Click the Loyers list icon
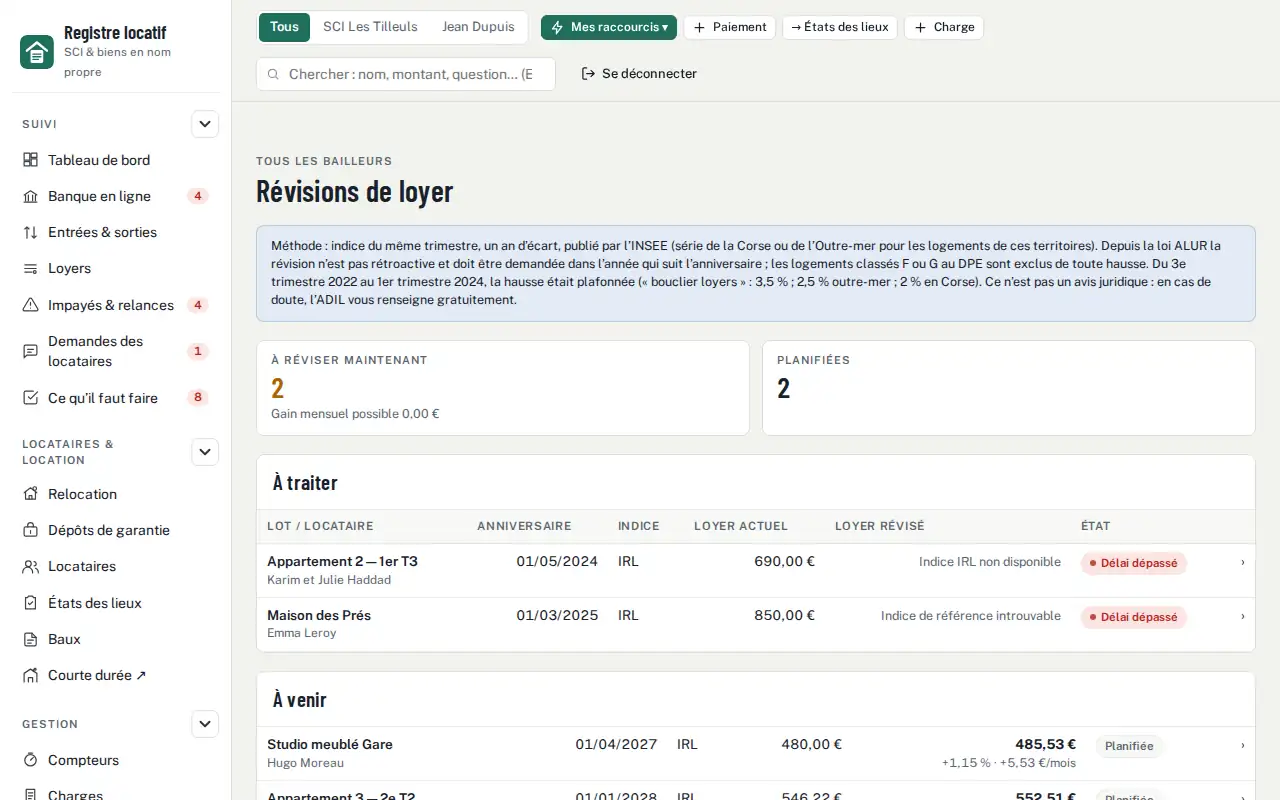 (x=30, y=268)
